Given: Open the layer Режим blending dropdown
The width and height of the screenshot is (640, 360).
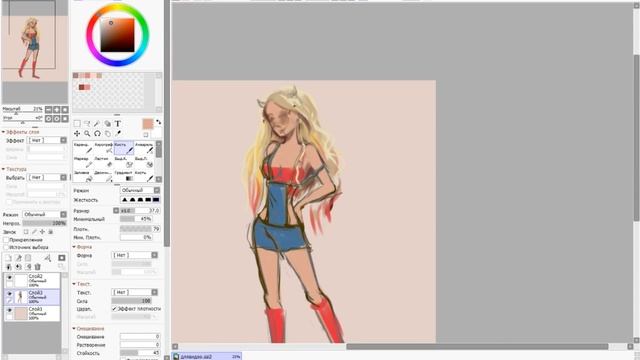Looking at the screenshot, I should tap(44, 214).
